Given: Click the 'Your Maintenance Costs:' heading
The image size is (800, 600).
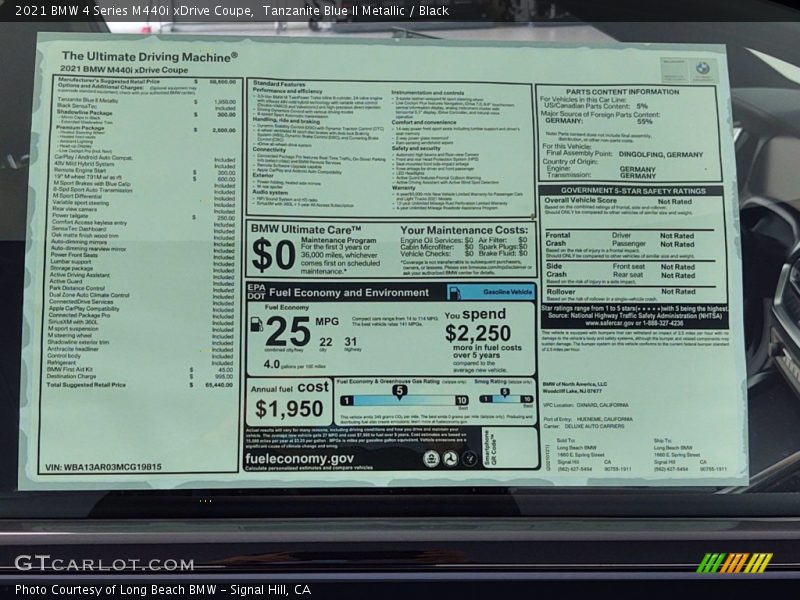Looking at the screenshot, I should [x=464, y=231].
